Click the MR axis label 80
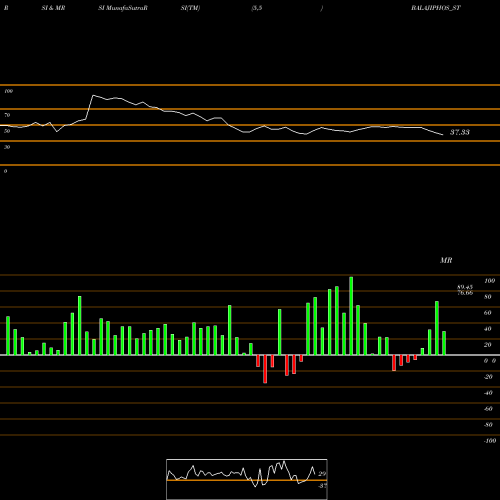 [x=488, y=297]
